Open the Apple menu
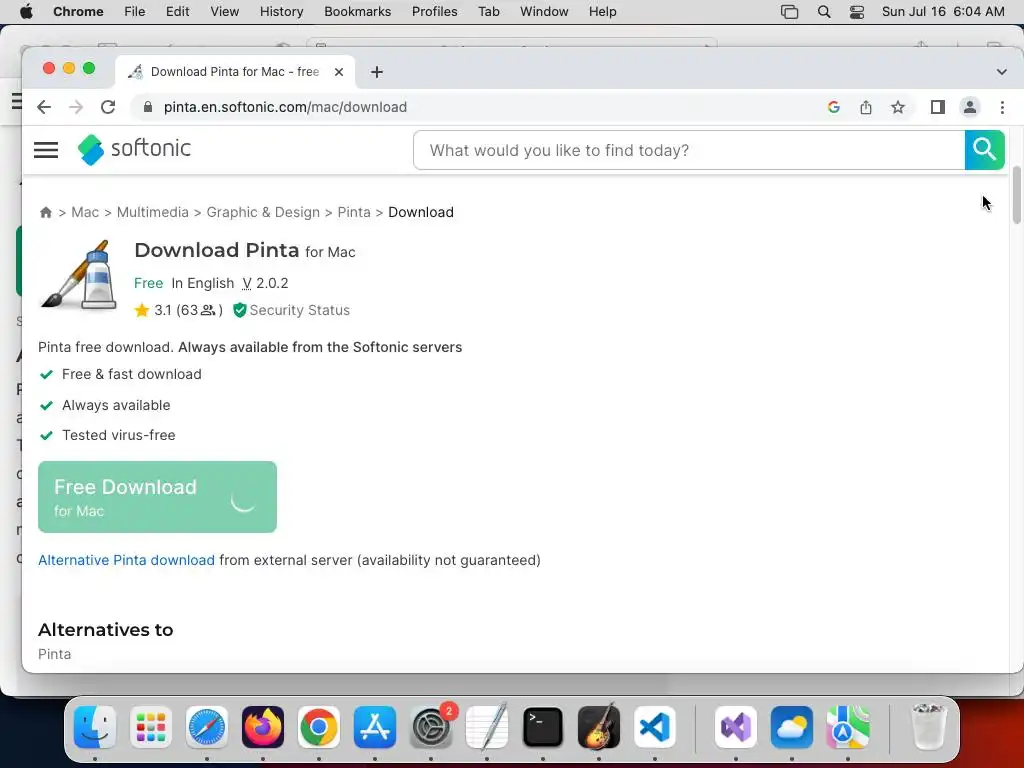This screenshot has height=768, width=1024. point(26,12)
